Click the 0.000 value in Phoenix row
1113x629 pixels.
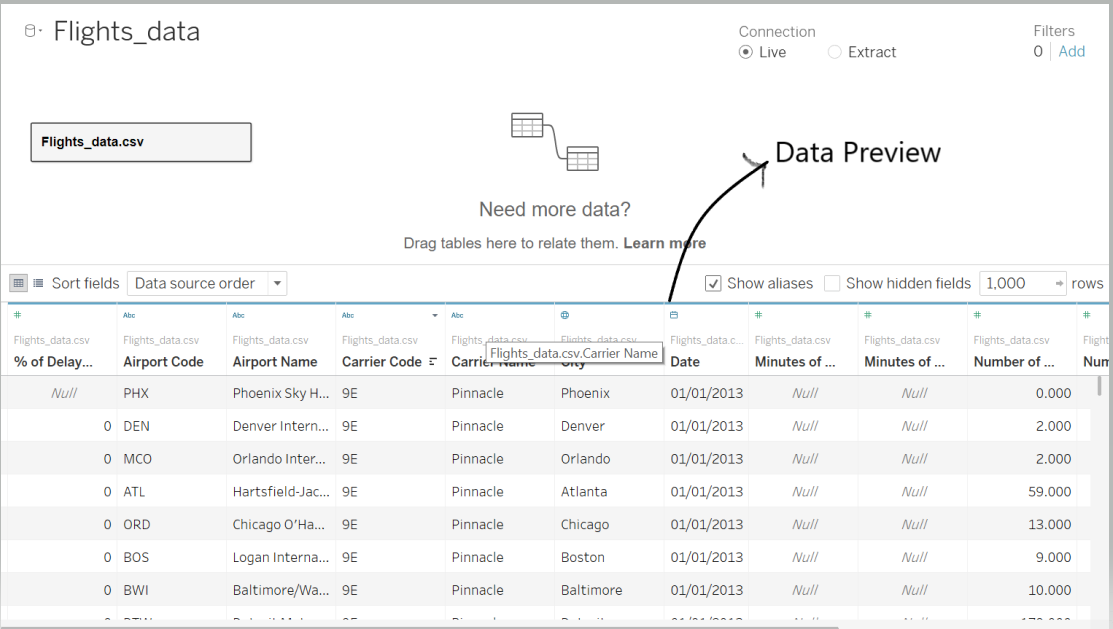(1053, 393)
